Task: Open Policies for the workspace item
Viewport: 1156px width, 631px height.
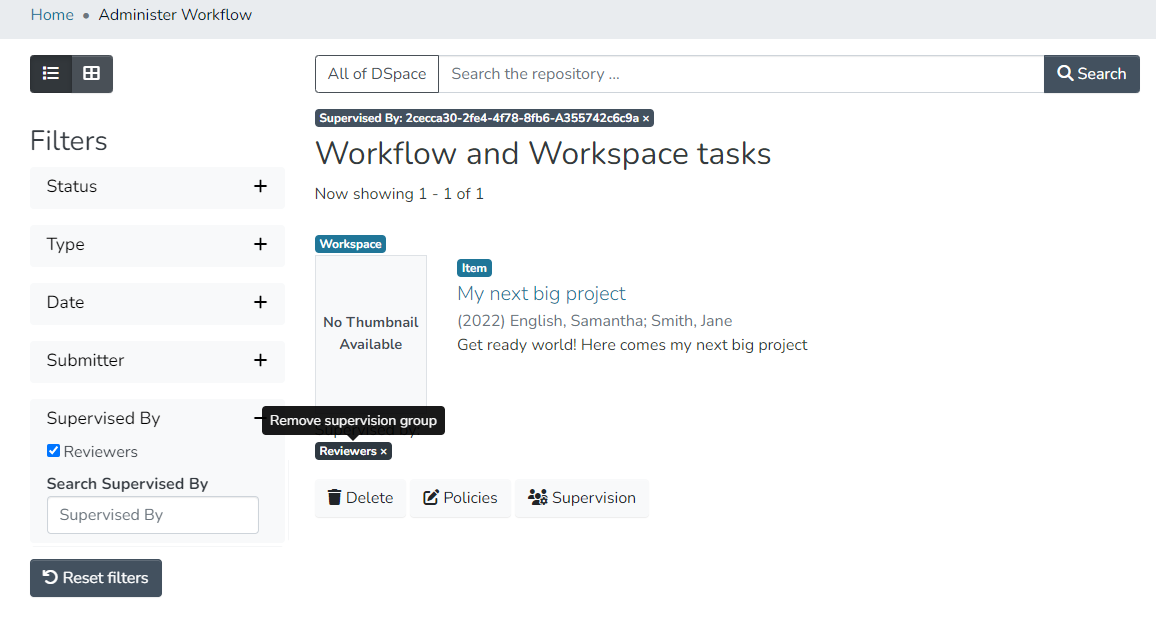Action: pyautogui.click(x=460, y=498)
